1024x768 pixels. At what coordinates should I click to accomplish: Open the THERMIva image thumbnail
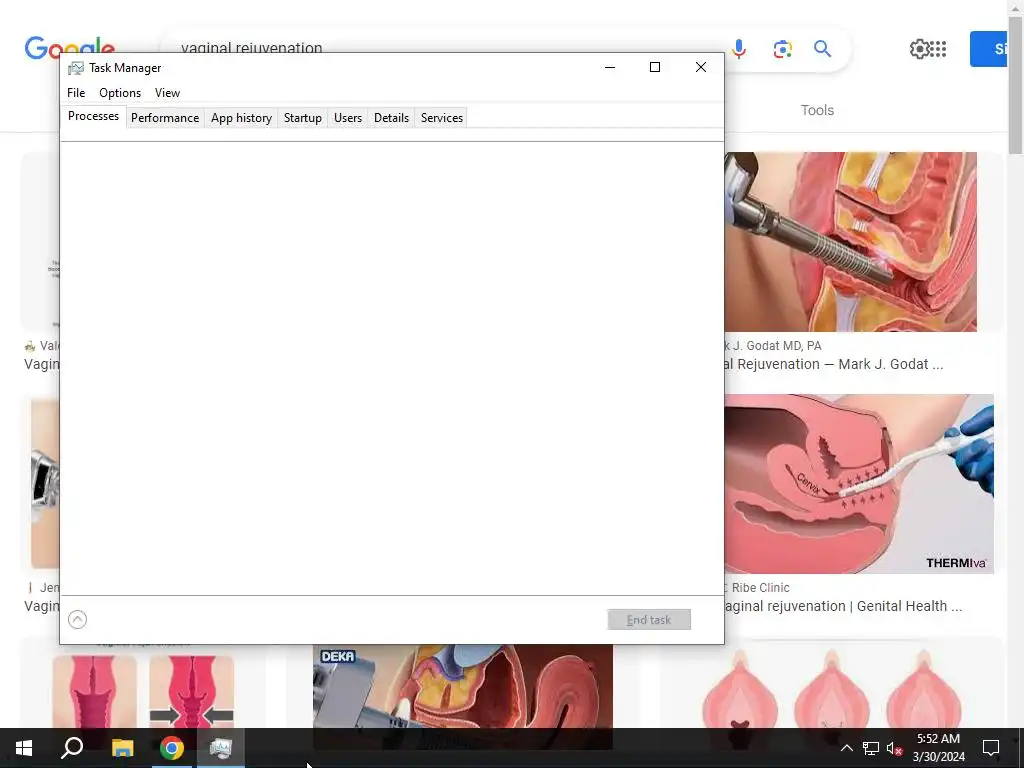pos(859,484)
